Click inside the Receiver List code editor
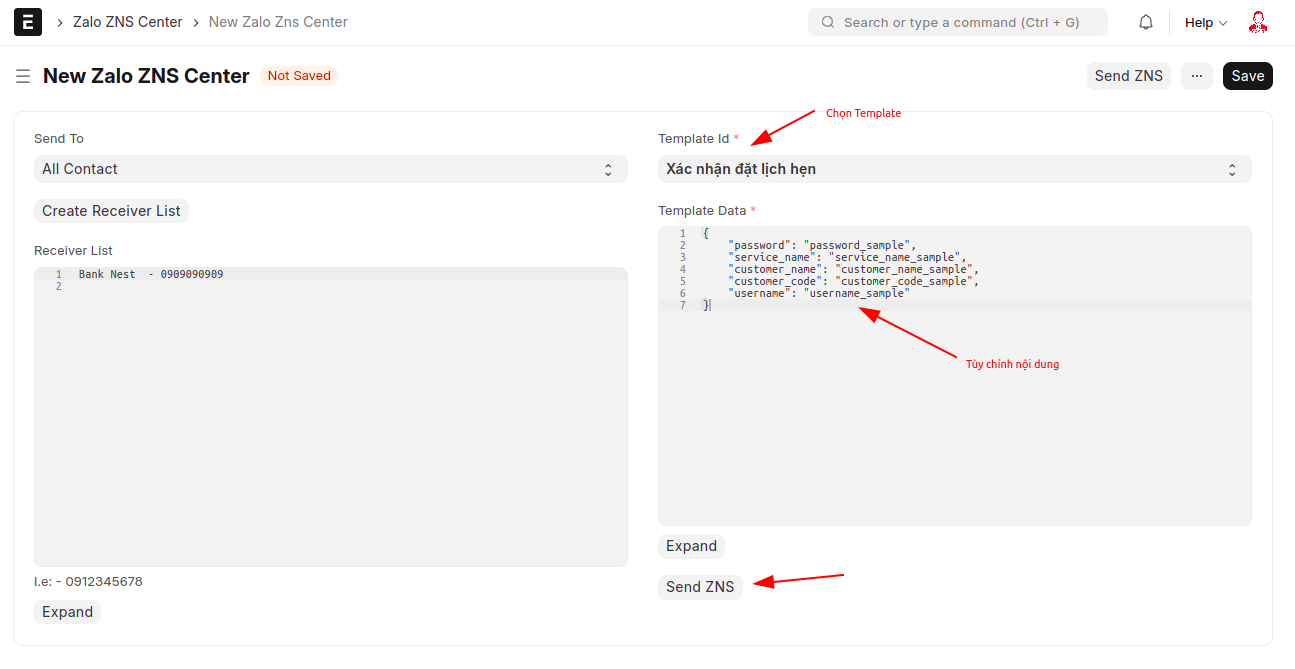 point(330,420)
